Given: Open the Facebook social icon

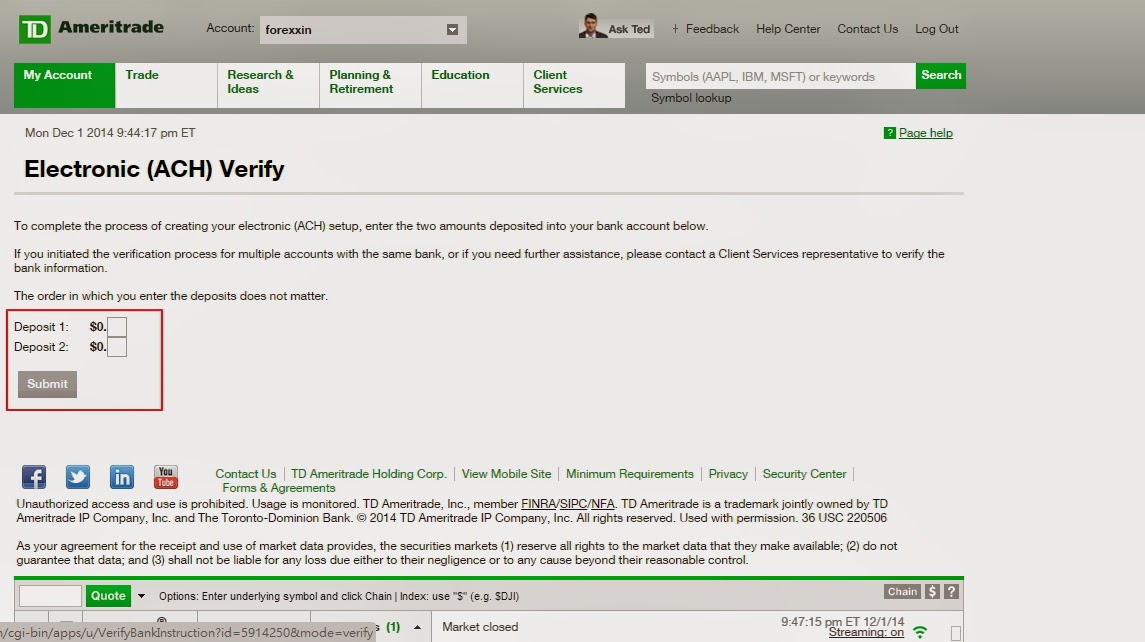Looking at the screenshot, I should [x=34, y=477].
